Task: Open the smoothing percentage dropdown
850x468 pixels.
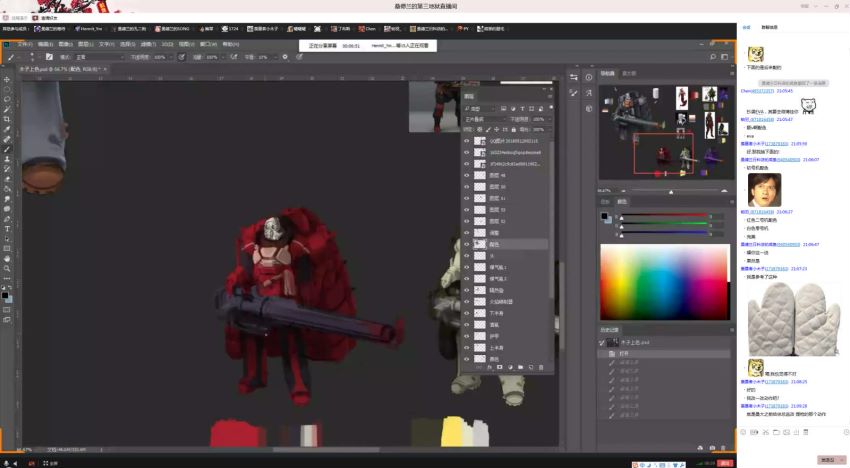Action: [273, 56]
